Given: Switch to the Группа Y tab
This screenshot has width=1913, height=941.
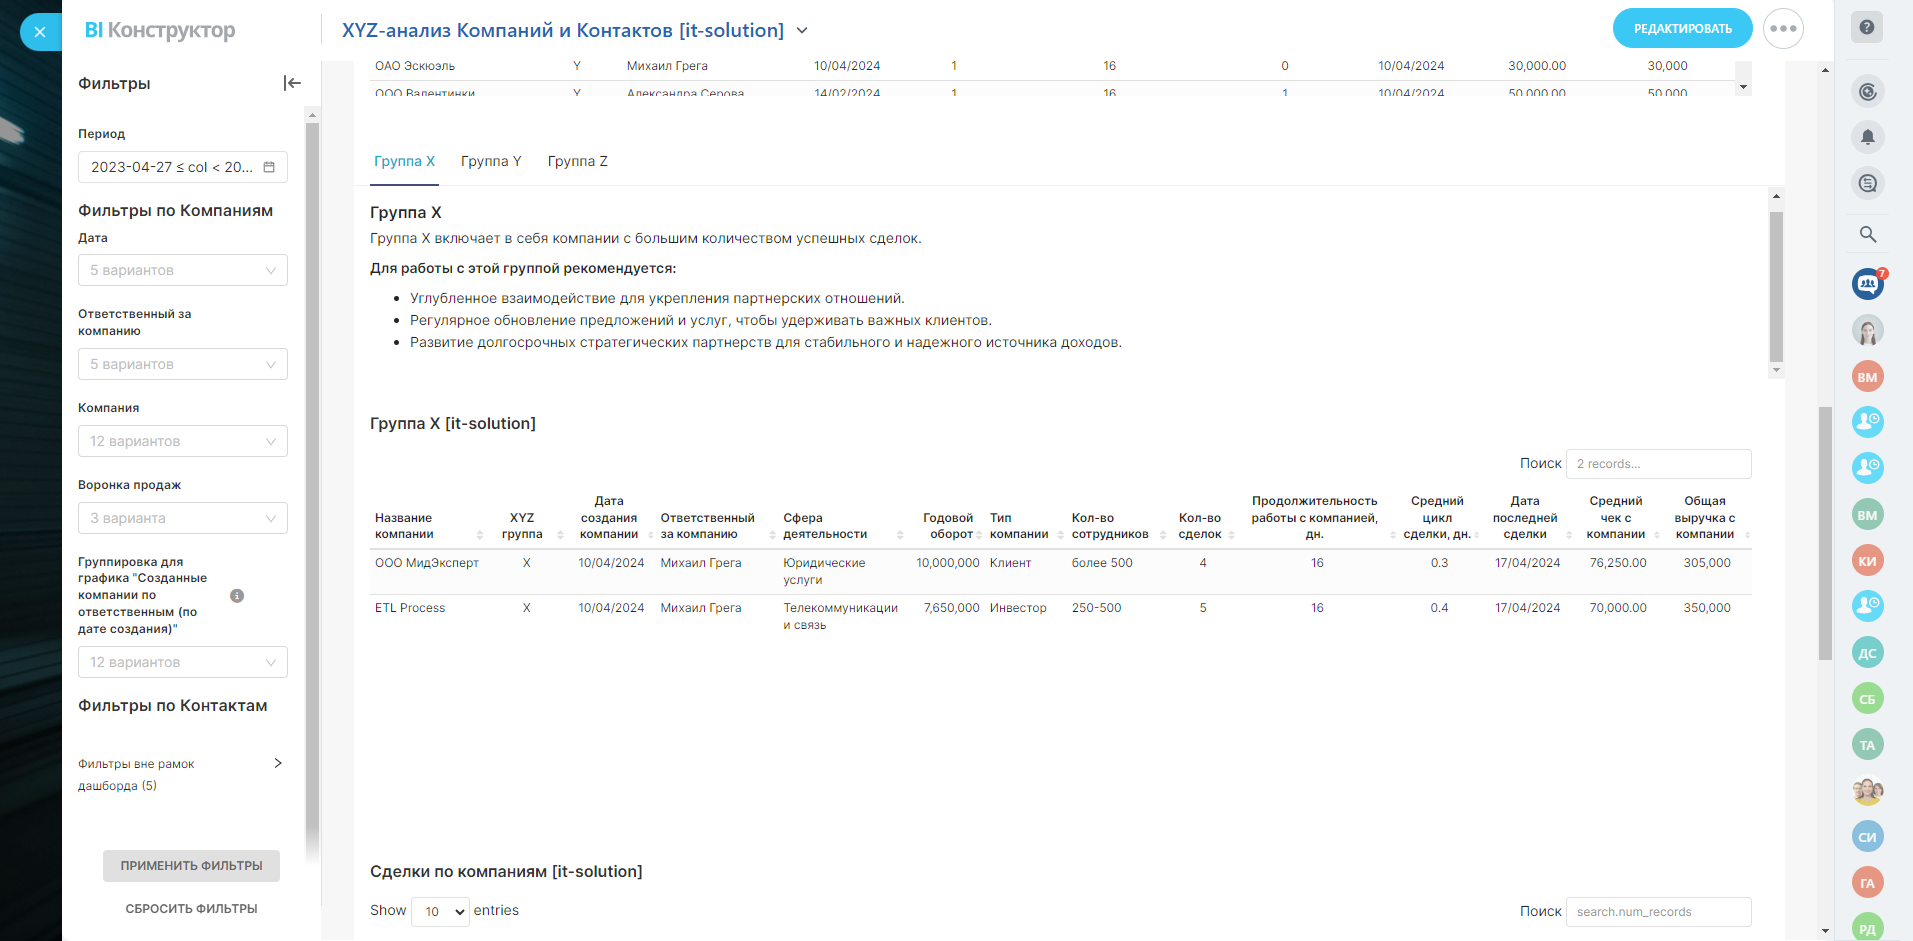Looking at the screenshot, I should [x=491, y=161].
